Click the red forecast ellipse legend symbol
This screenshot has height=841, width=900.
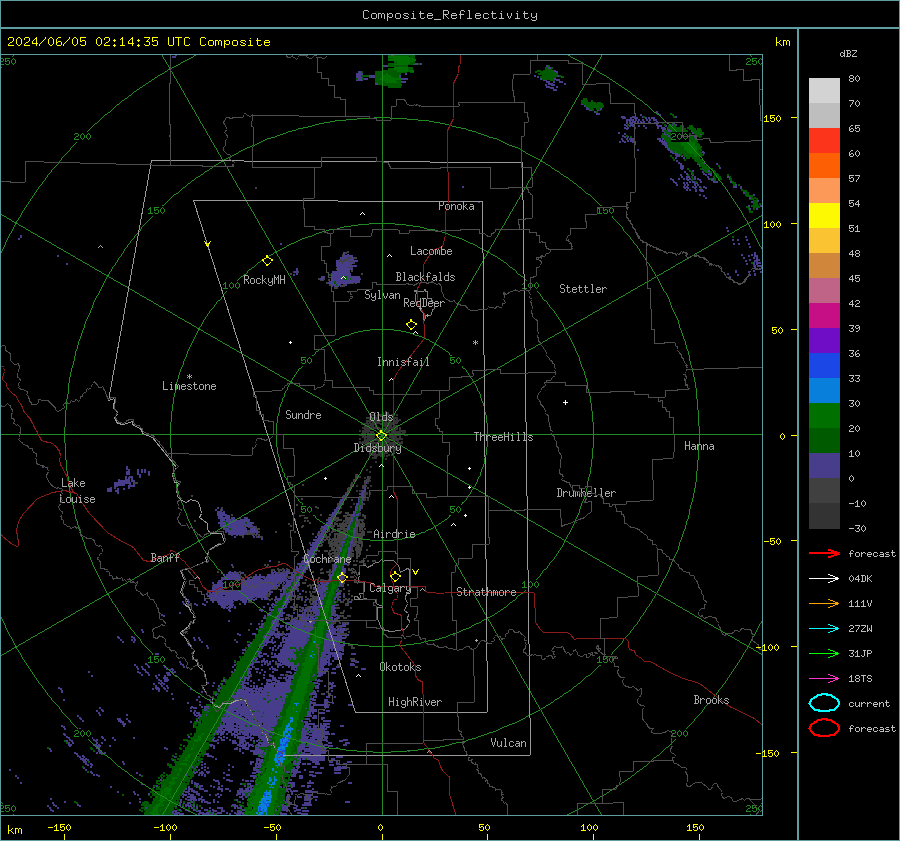(824, 728)
